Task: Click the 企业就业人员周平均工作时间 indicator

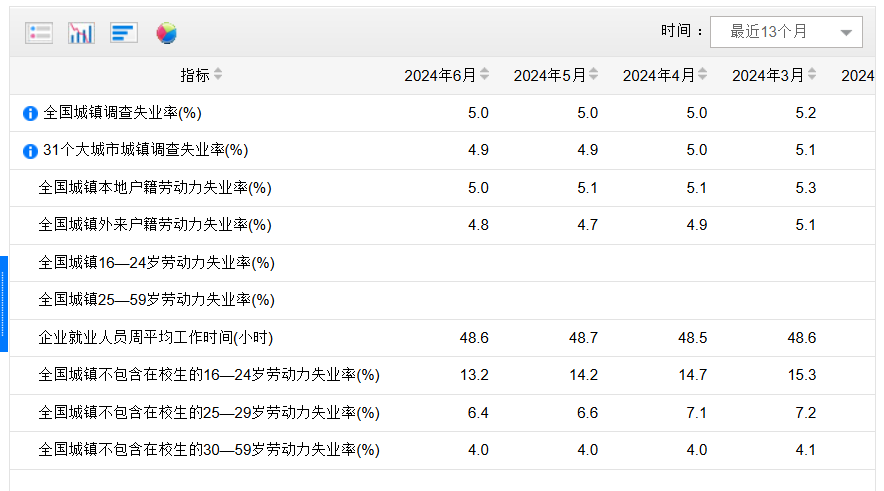Action: (155, 338)
